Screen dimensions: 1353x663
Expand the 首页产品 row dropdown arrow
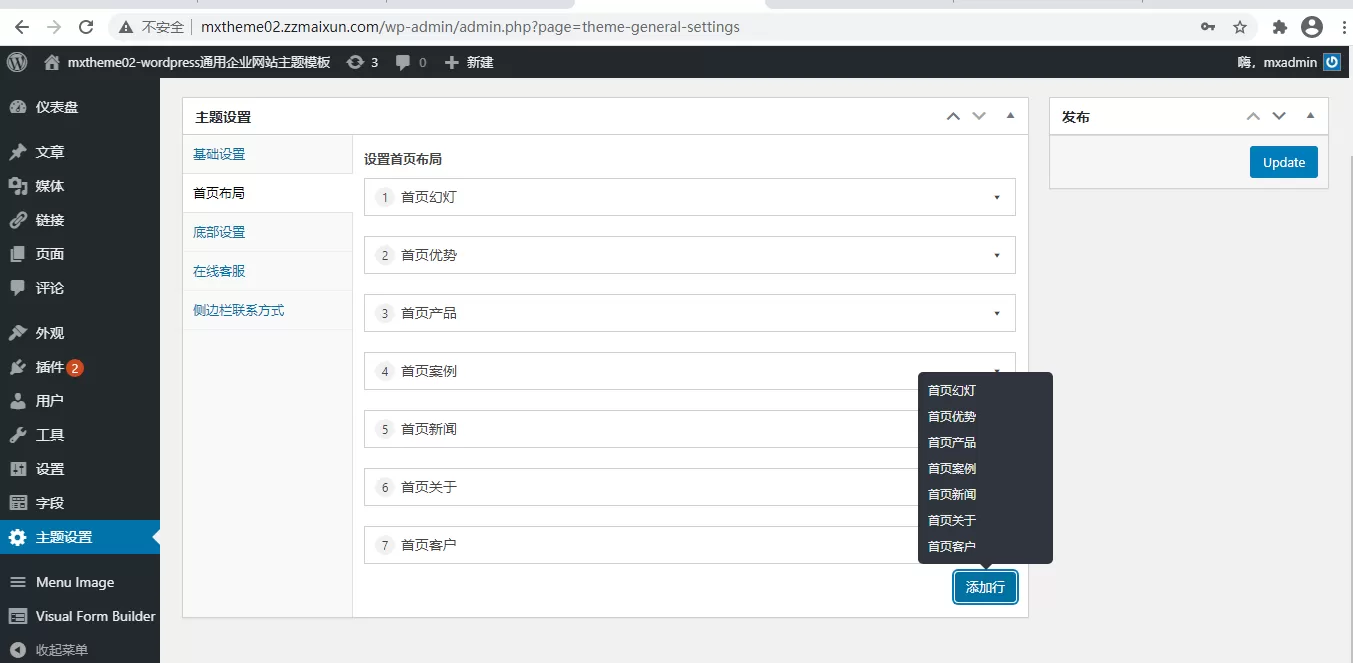pos(996,313)
